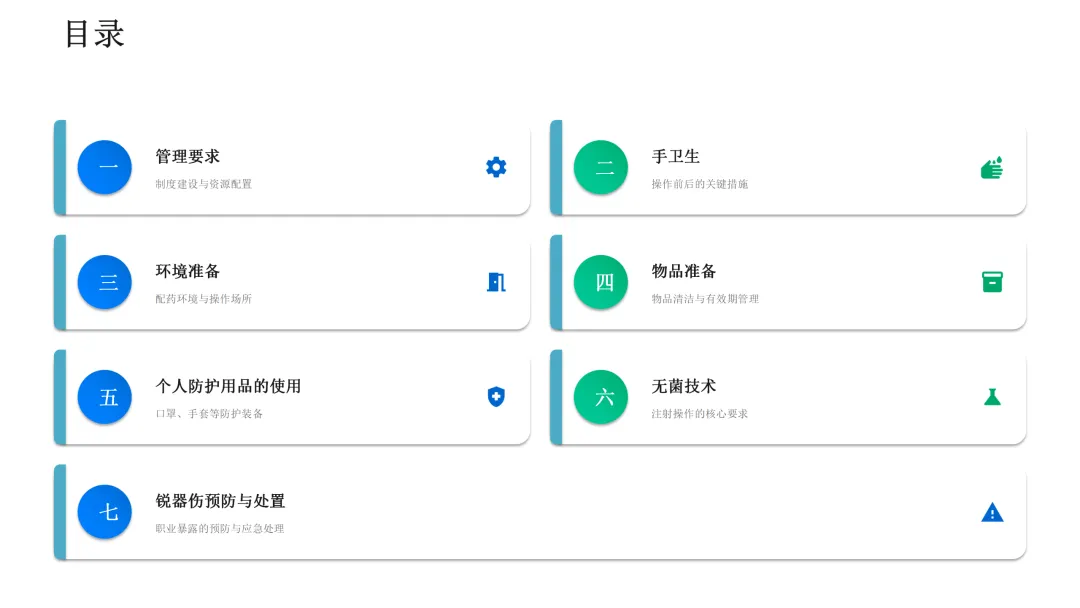Open the 手卫生 section title
Viewport: 1080px width, 608px height.
point(676,156)
